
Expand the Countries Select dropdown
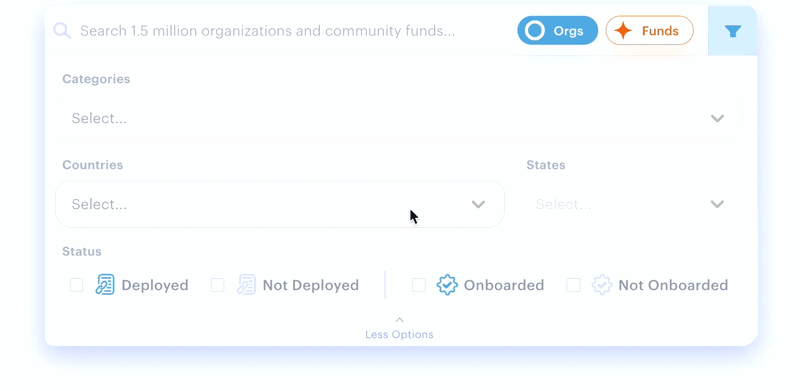click(280, 204)
